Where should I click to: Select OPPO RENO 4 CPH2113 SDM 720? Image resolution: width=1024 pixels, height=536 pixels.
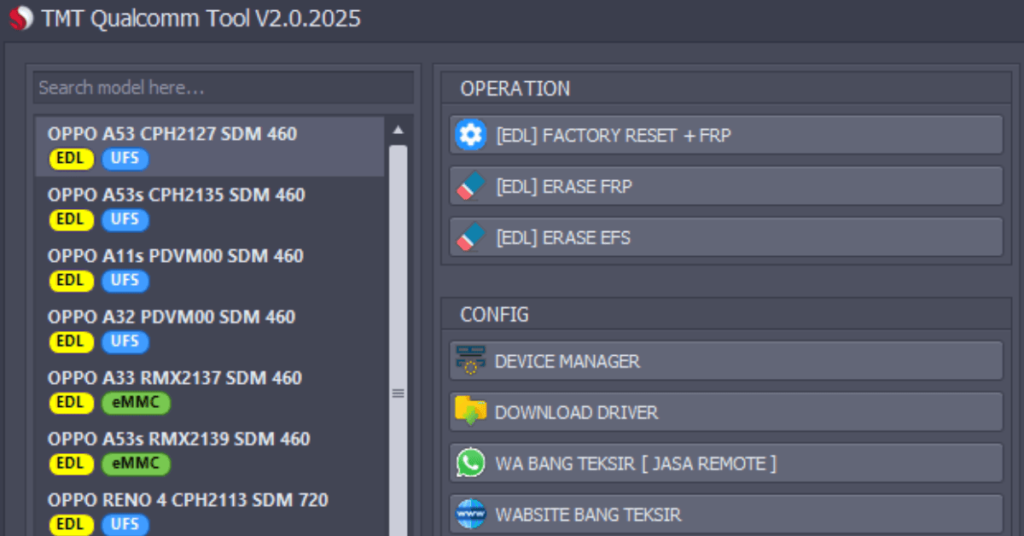(210, 512)
